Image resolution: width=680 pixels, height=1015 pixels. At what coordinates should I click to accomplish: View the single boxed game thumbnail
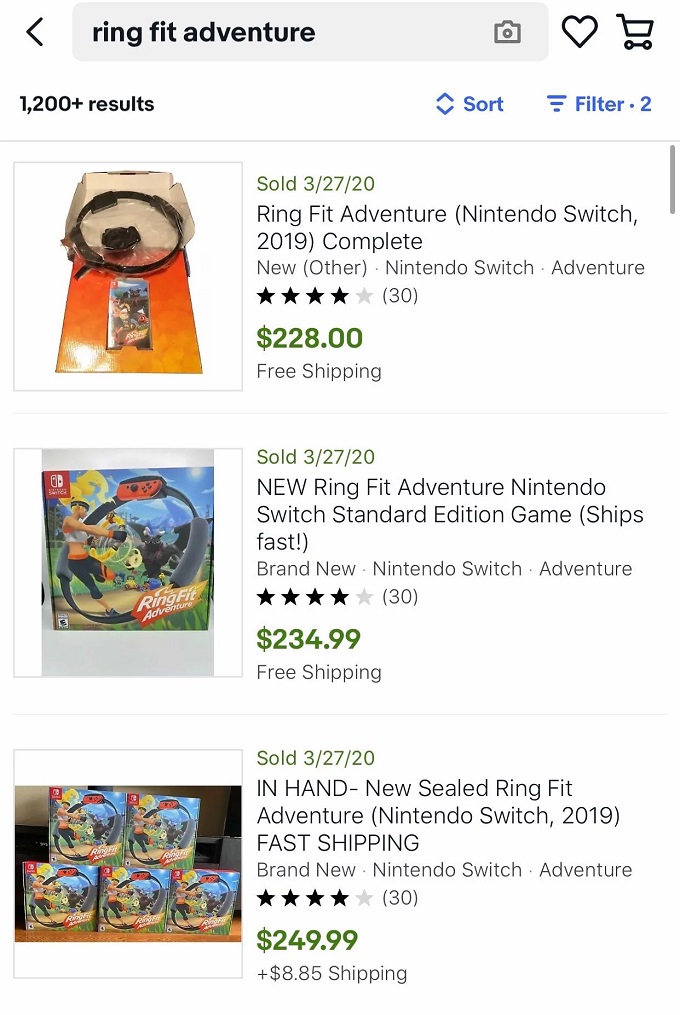(x=128, y=563)
